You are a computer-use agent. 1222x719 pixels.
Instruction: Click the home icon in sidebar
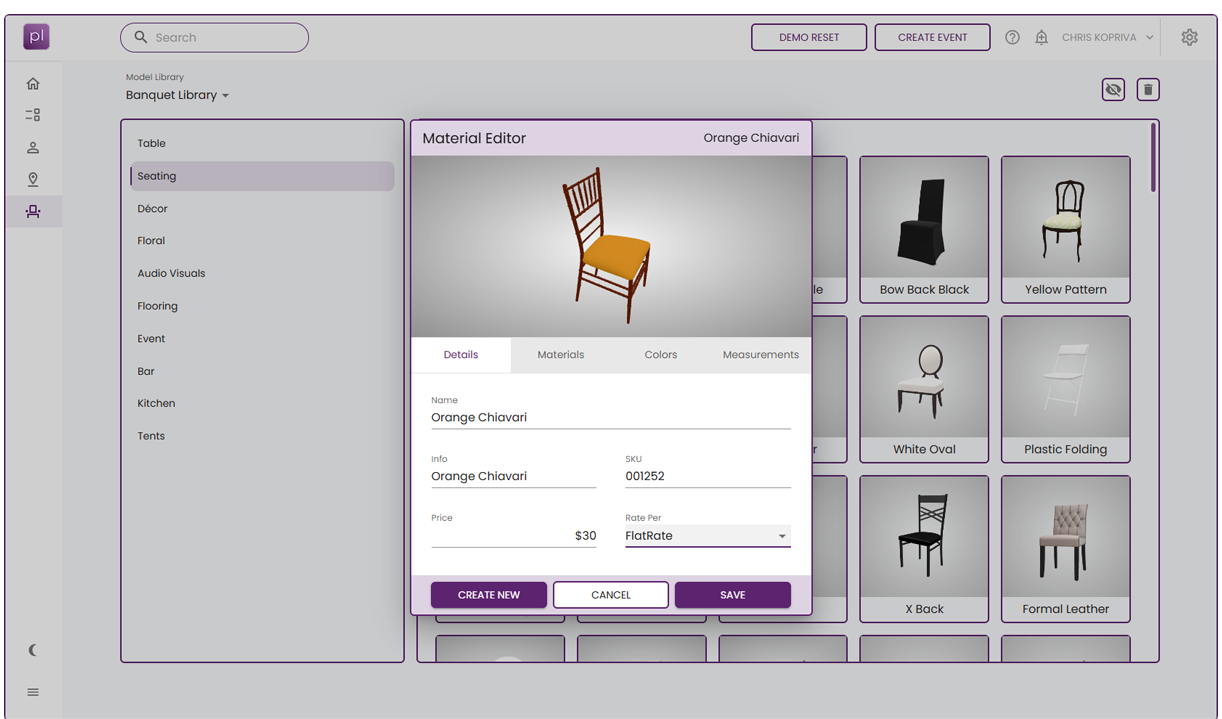tap(33, 84)
